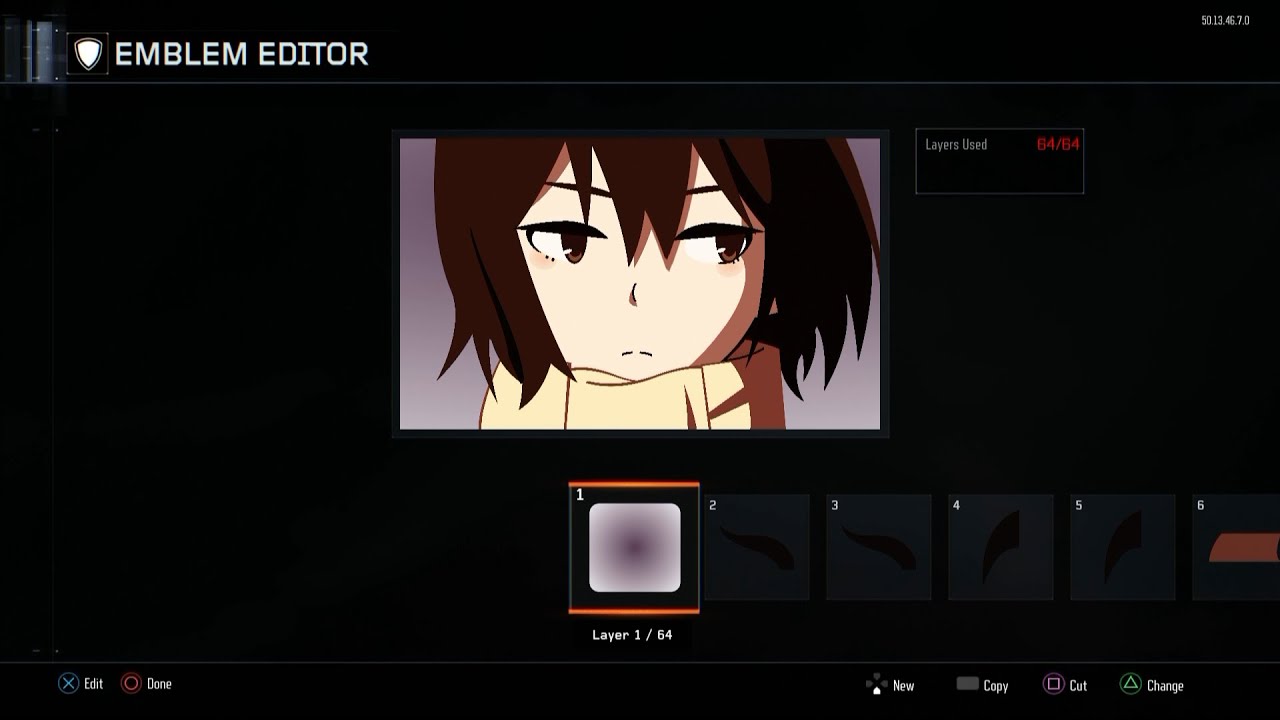The width and height of the screenshot is (1280, 720).
Task: Select layer 1 gradient square thumbnail
Action: (634, 547)
